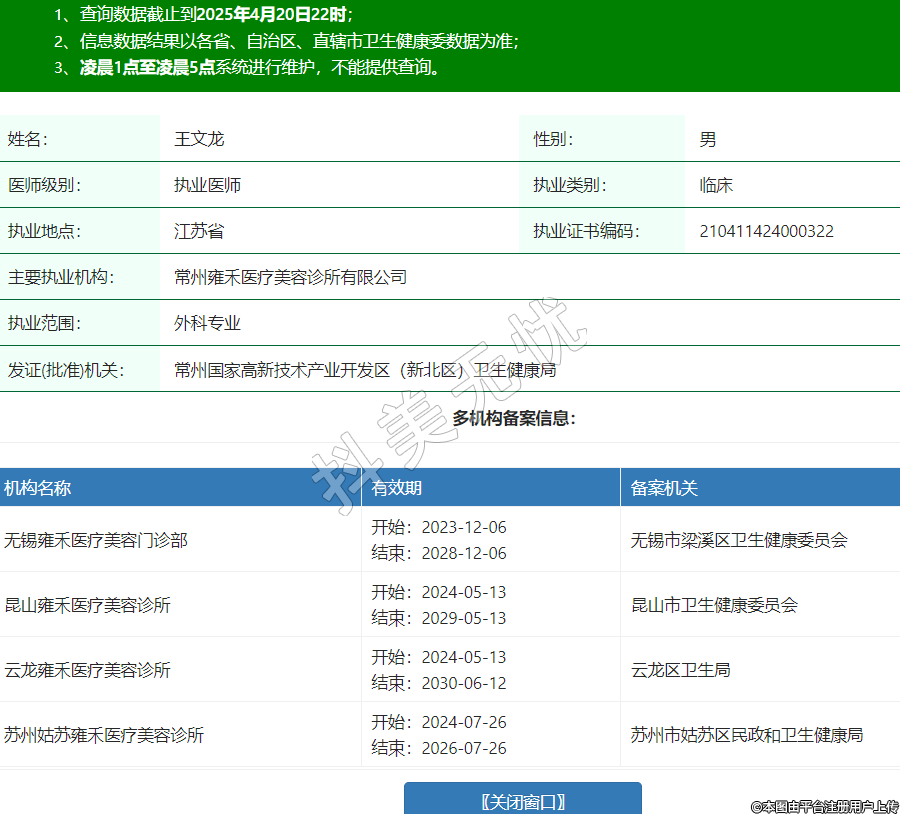Click the issuing authority 常州国家高新技术产业开发区 value

[x=364, y=370]
